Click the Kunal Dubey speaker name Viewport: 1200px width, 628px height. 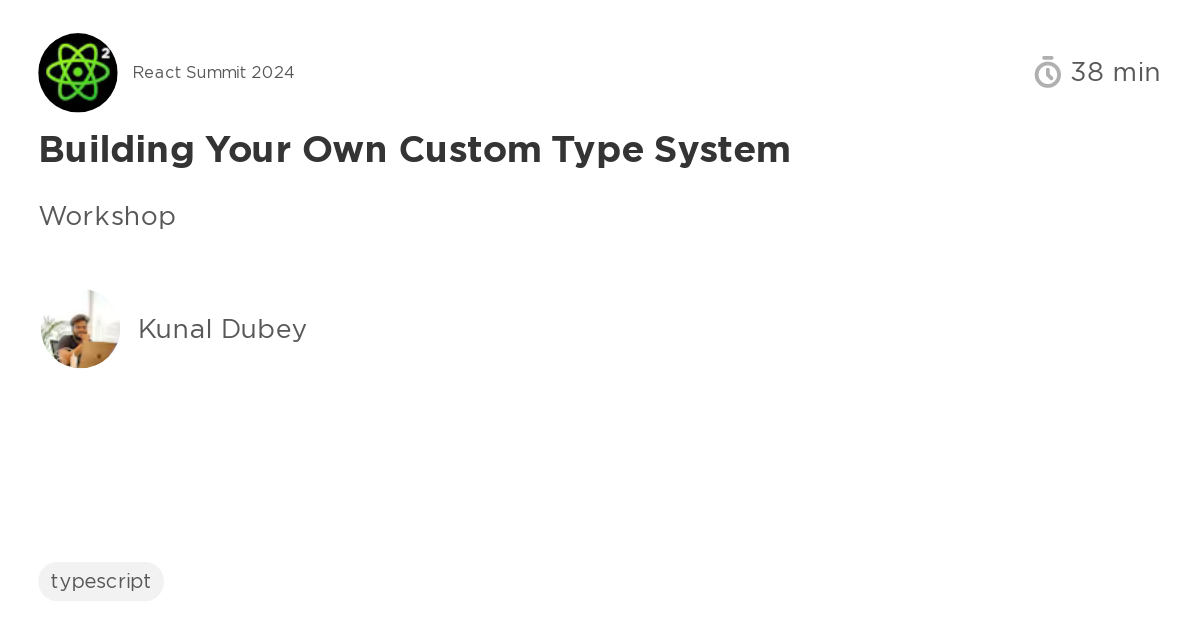point(222,329)
